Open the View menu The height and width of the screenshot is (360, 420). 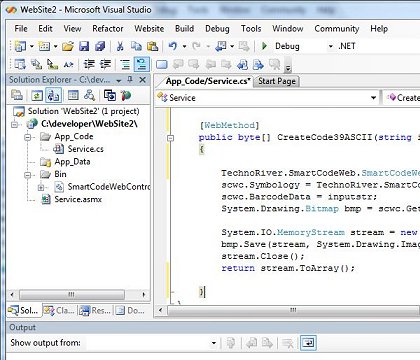pos(72,29)
